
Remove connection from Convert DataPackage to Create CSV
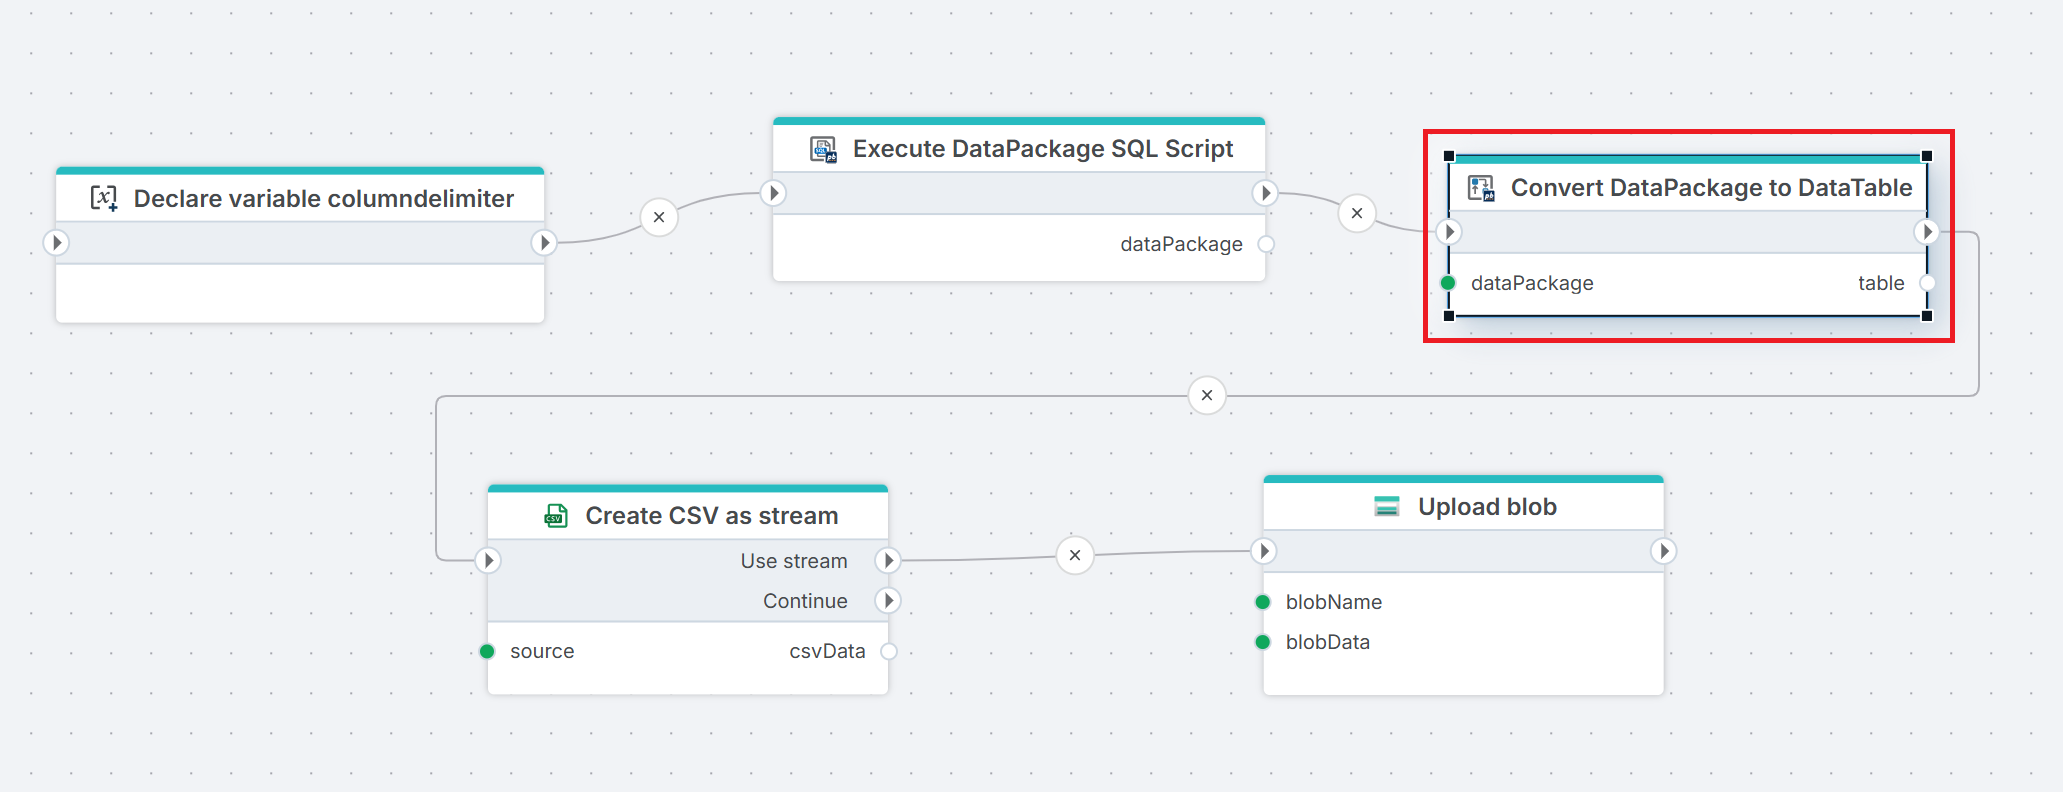coord(1207,395)
